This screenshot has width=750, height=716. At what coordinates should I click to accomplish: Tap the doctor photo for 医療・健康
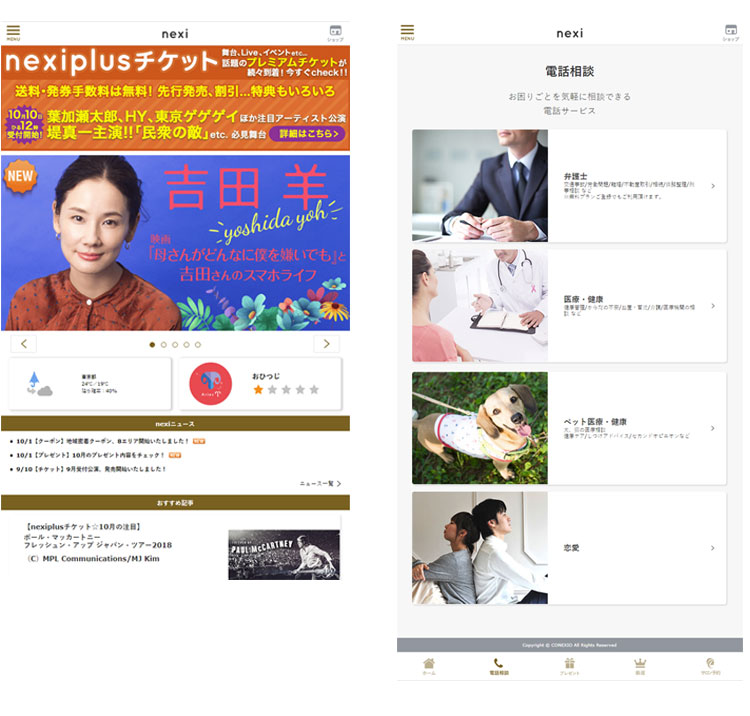tap(480, 305)
